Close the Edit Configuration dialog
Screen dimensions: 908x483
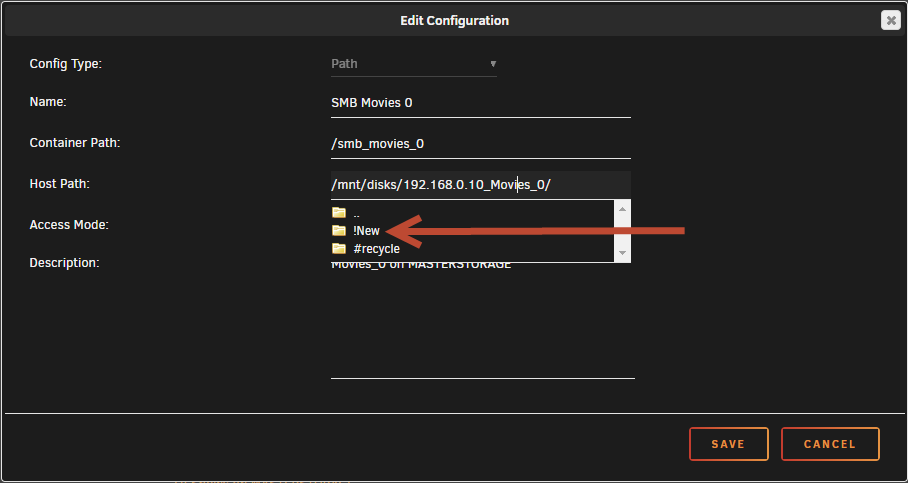tap(891, 20)
